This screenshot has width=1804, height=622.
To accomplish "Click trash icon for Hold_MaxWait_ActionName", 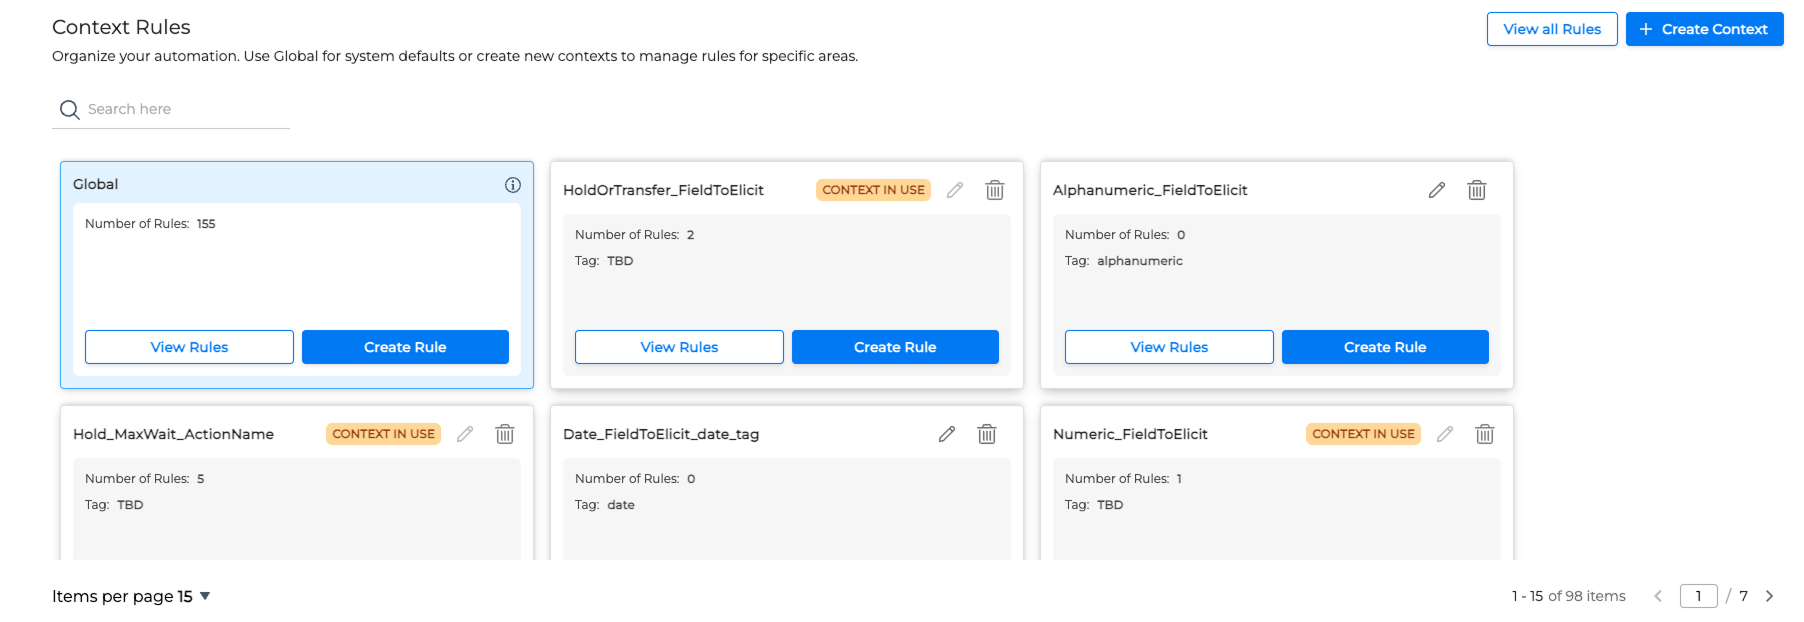I will tap(505, 434).
